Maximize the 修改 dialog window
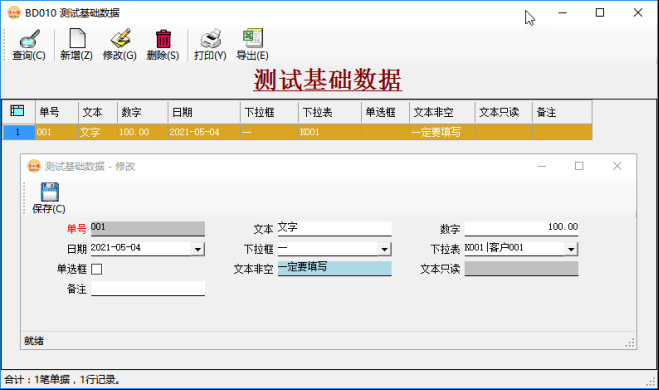The height and width of the screenshot is (390, 659). point(579,166)
